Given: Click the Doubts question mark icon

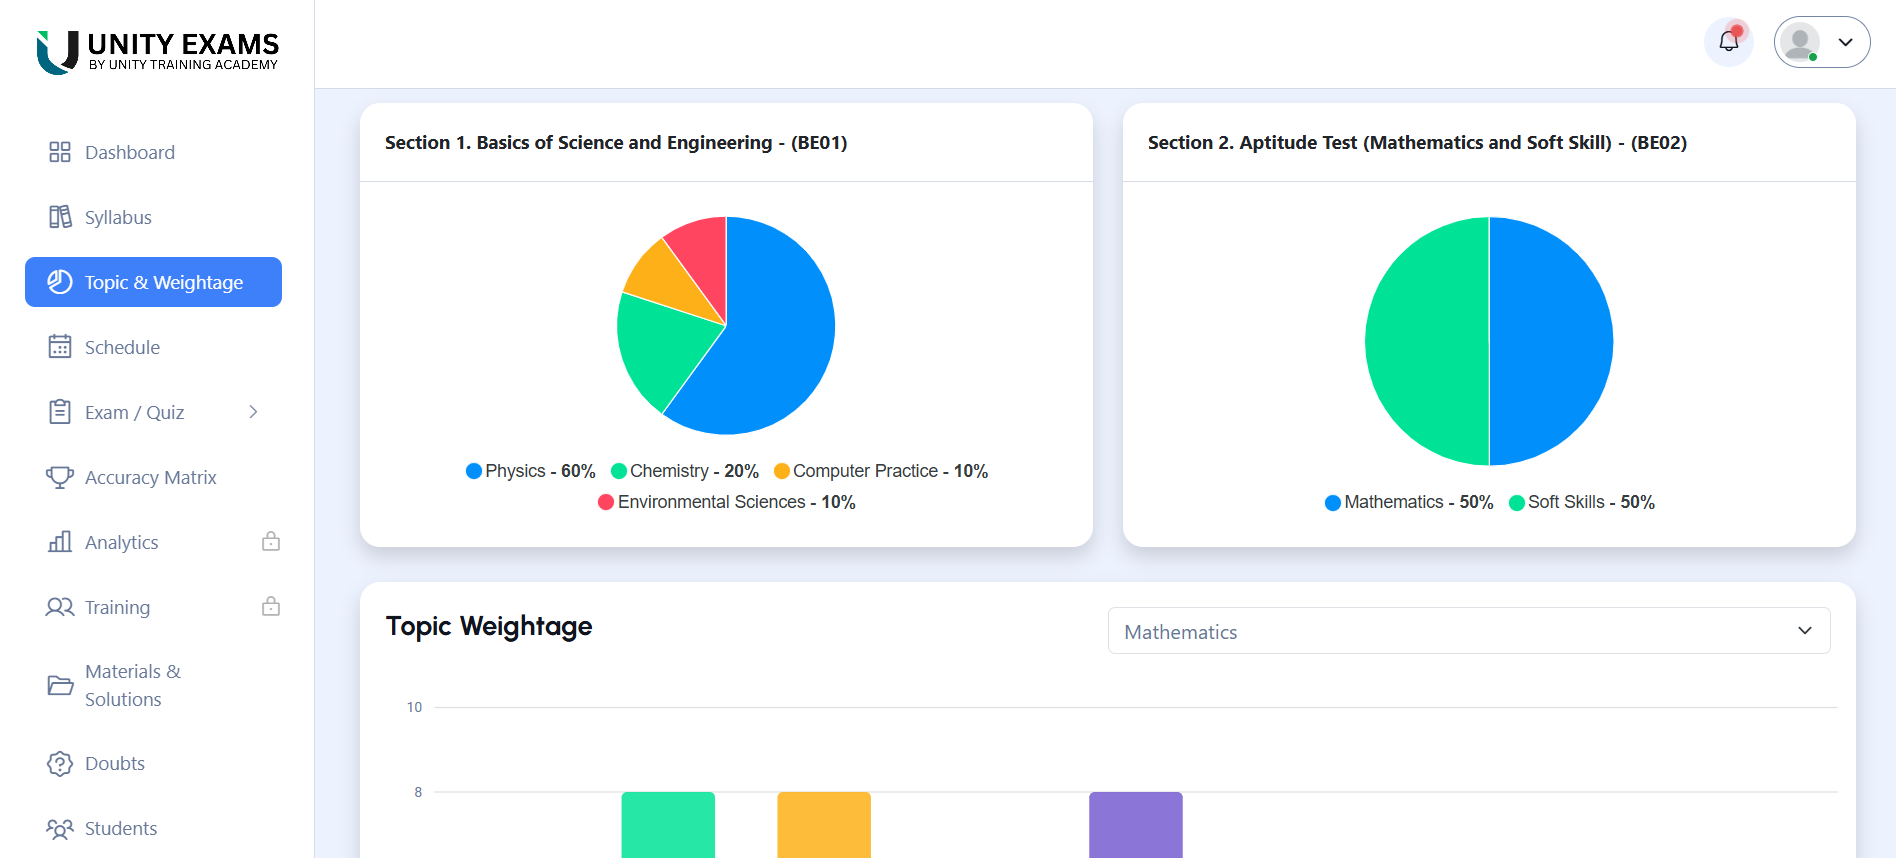Looking at the screenshot, I should 60,764.
